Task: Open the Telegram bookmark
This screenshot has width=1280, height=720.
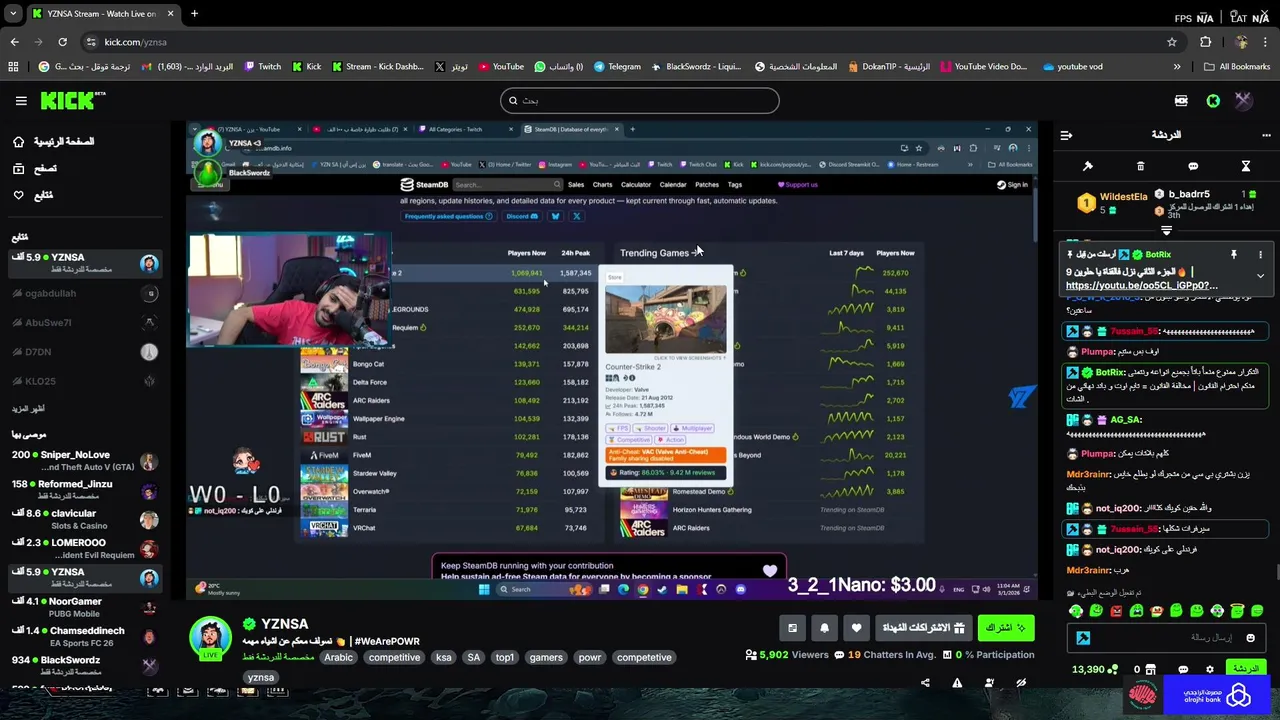Action: 617,67
